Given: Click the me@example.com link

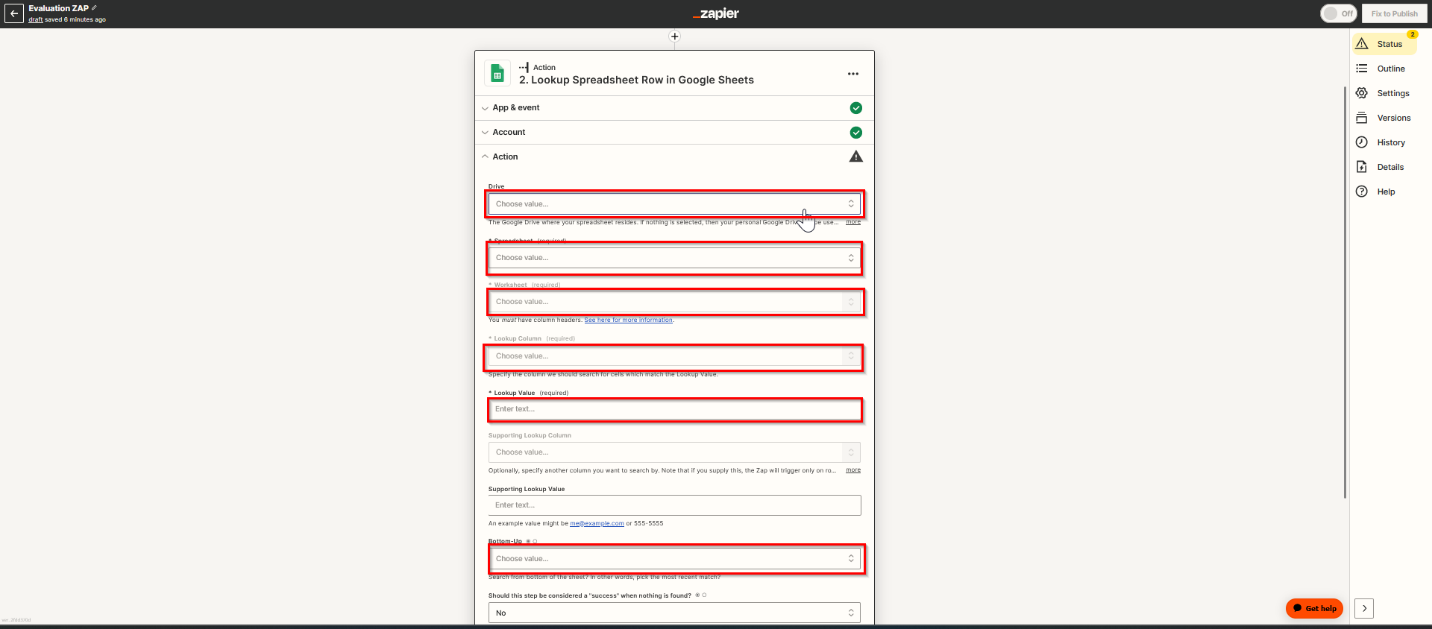Looking at the screenshot, I should [x=597, y=523].
